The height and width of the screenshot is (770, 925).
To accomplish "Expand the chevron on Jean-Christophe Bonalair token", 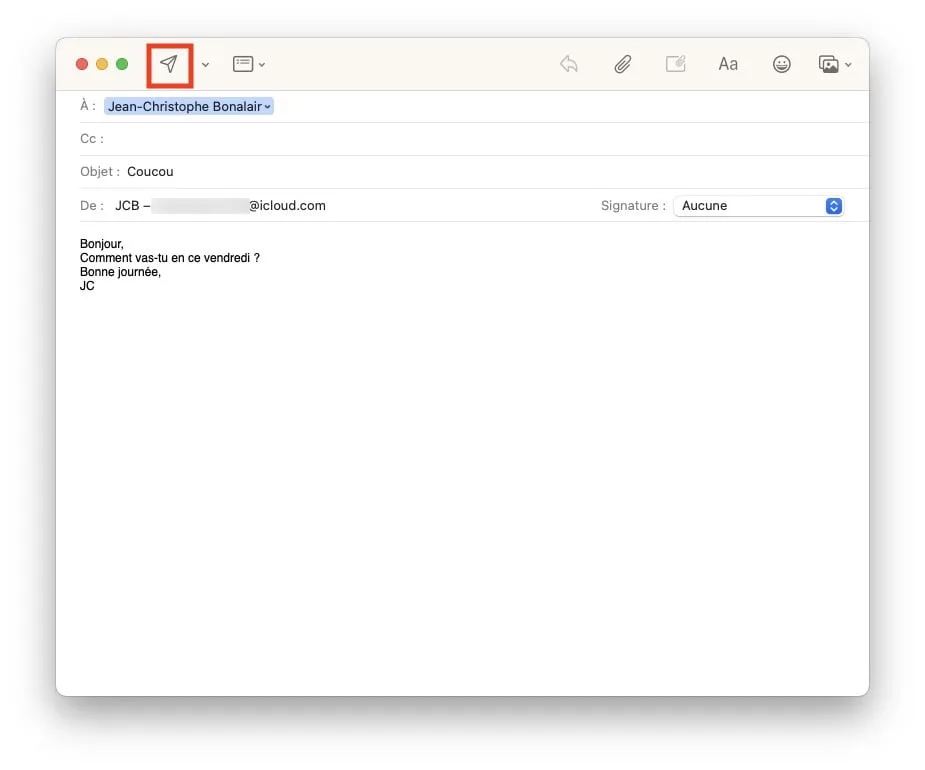I will [266, 106].
